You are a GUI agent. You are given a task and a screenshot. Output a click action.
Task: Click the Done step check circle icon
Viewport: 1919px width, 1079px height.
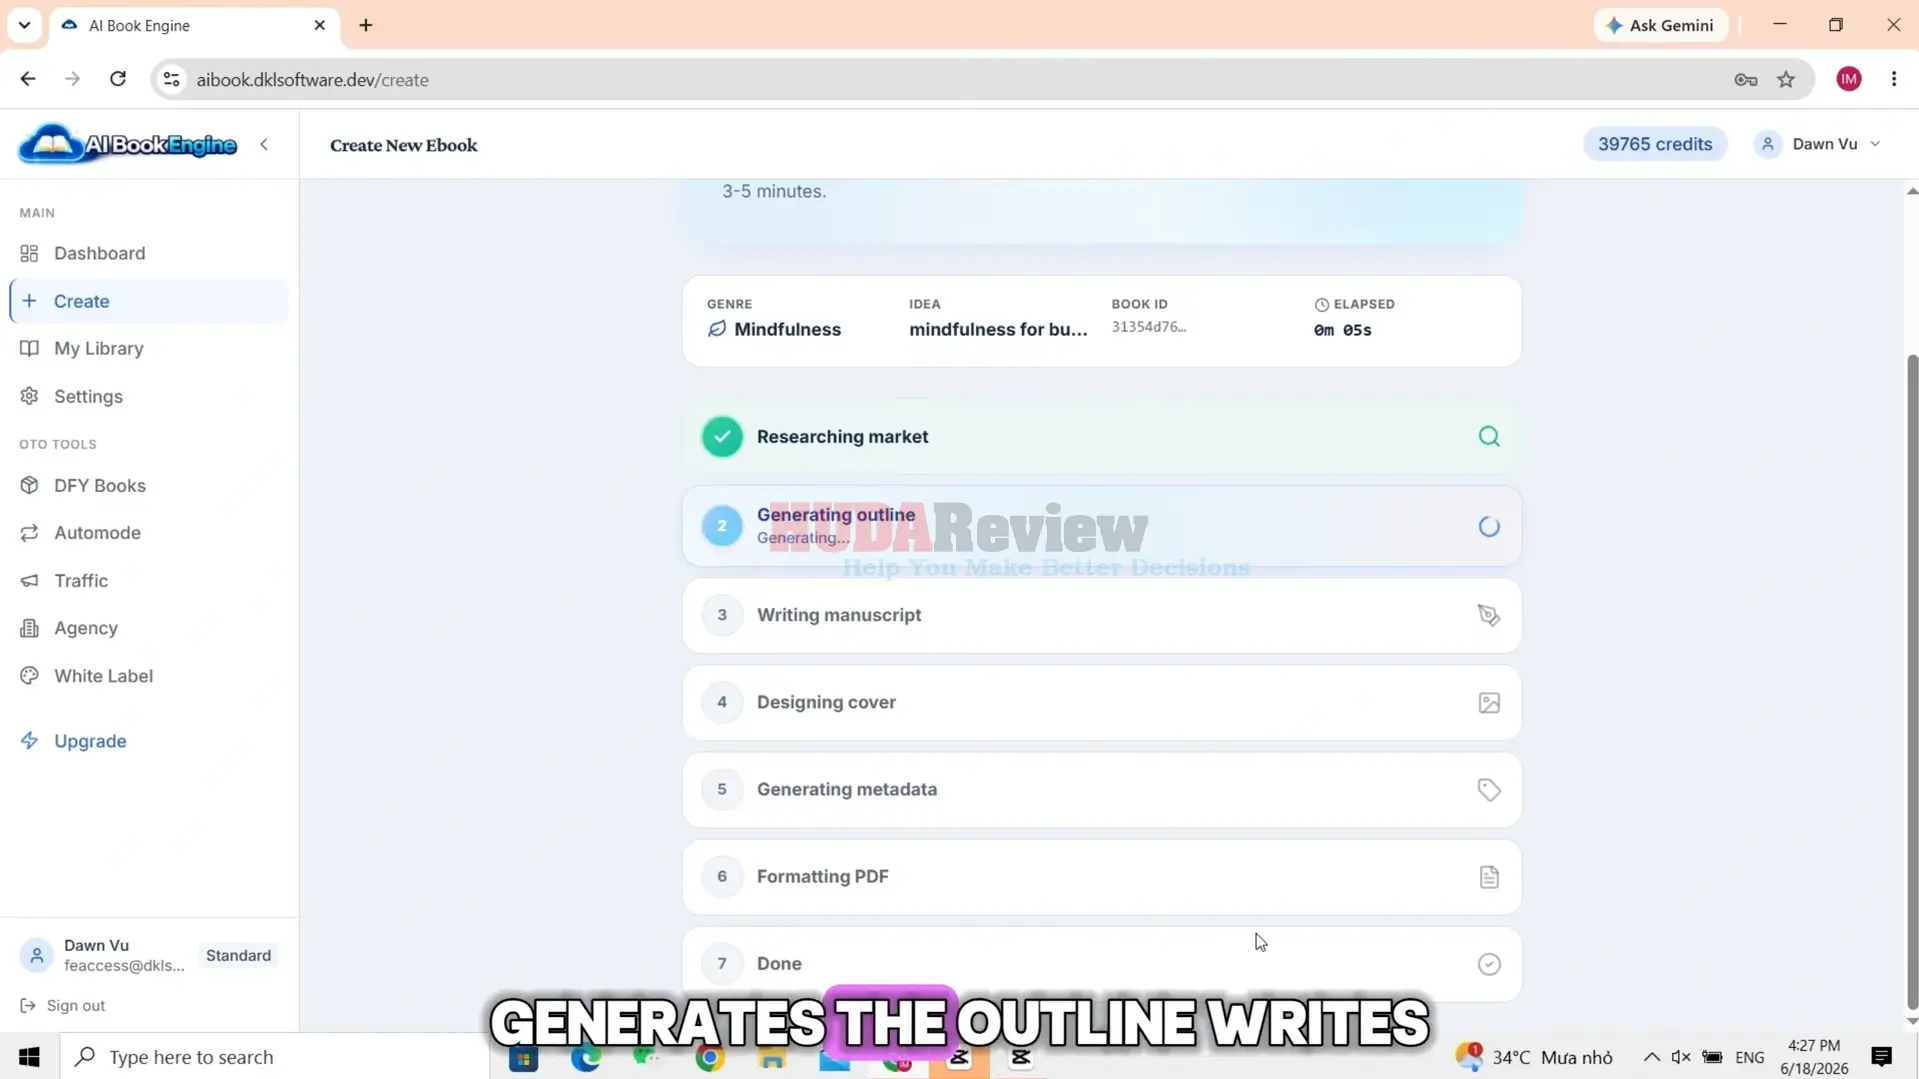pos(1488,964)
